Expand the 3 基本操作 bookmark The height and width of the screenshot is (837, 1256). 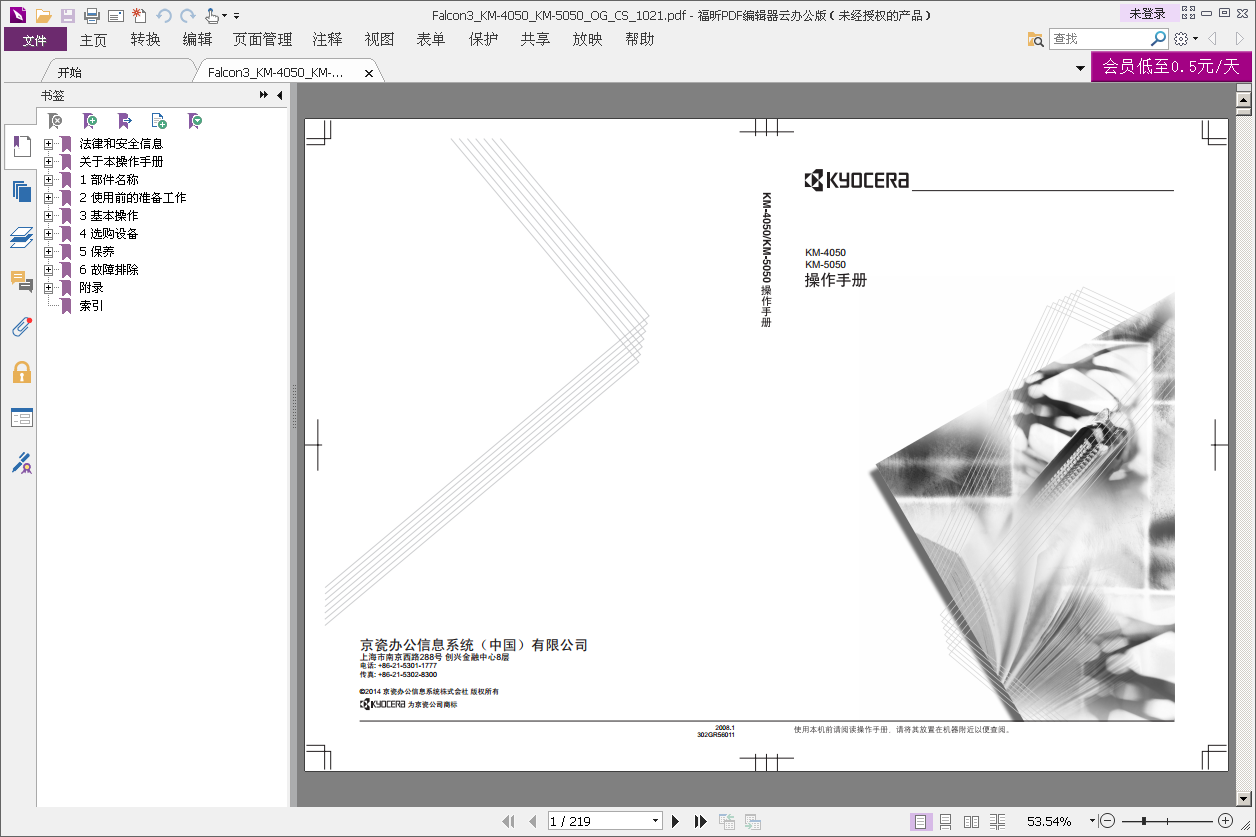pos(48,216)
